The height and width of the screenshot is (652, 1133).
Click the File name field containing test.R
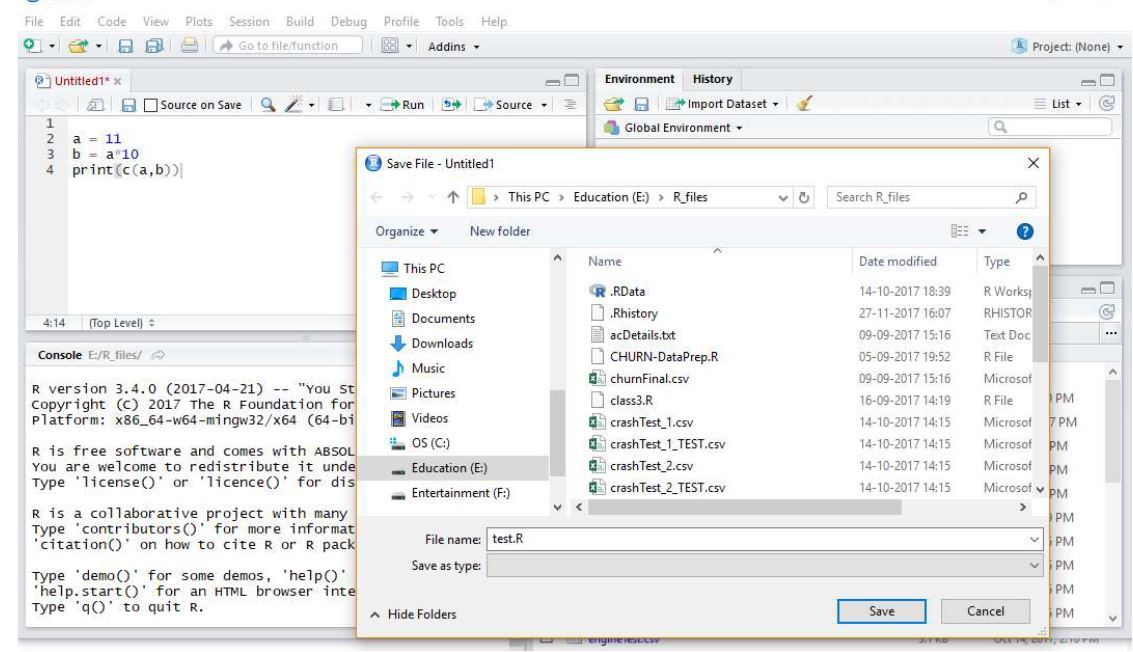coord(764,539)
